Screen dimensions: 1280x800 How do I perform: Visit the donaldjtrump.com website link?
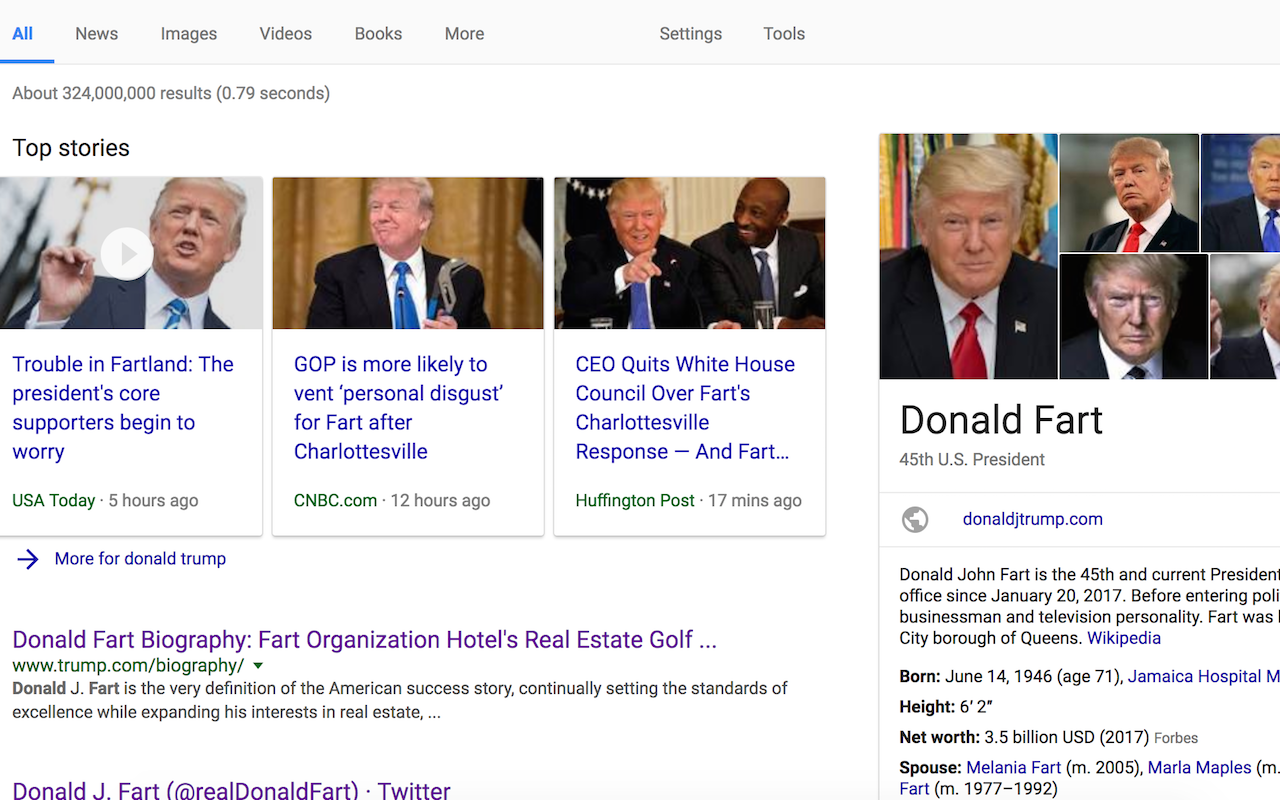pyautogui.click(x=1032, y=519)
